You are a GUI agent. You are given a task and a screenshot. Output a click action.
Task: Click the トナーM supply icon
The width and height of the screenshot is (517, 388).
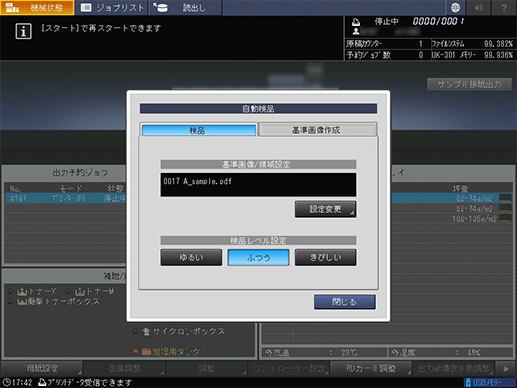[x=80, y=292]
